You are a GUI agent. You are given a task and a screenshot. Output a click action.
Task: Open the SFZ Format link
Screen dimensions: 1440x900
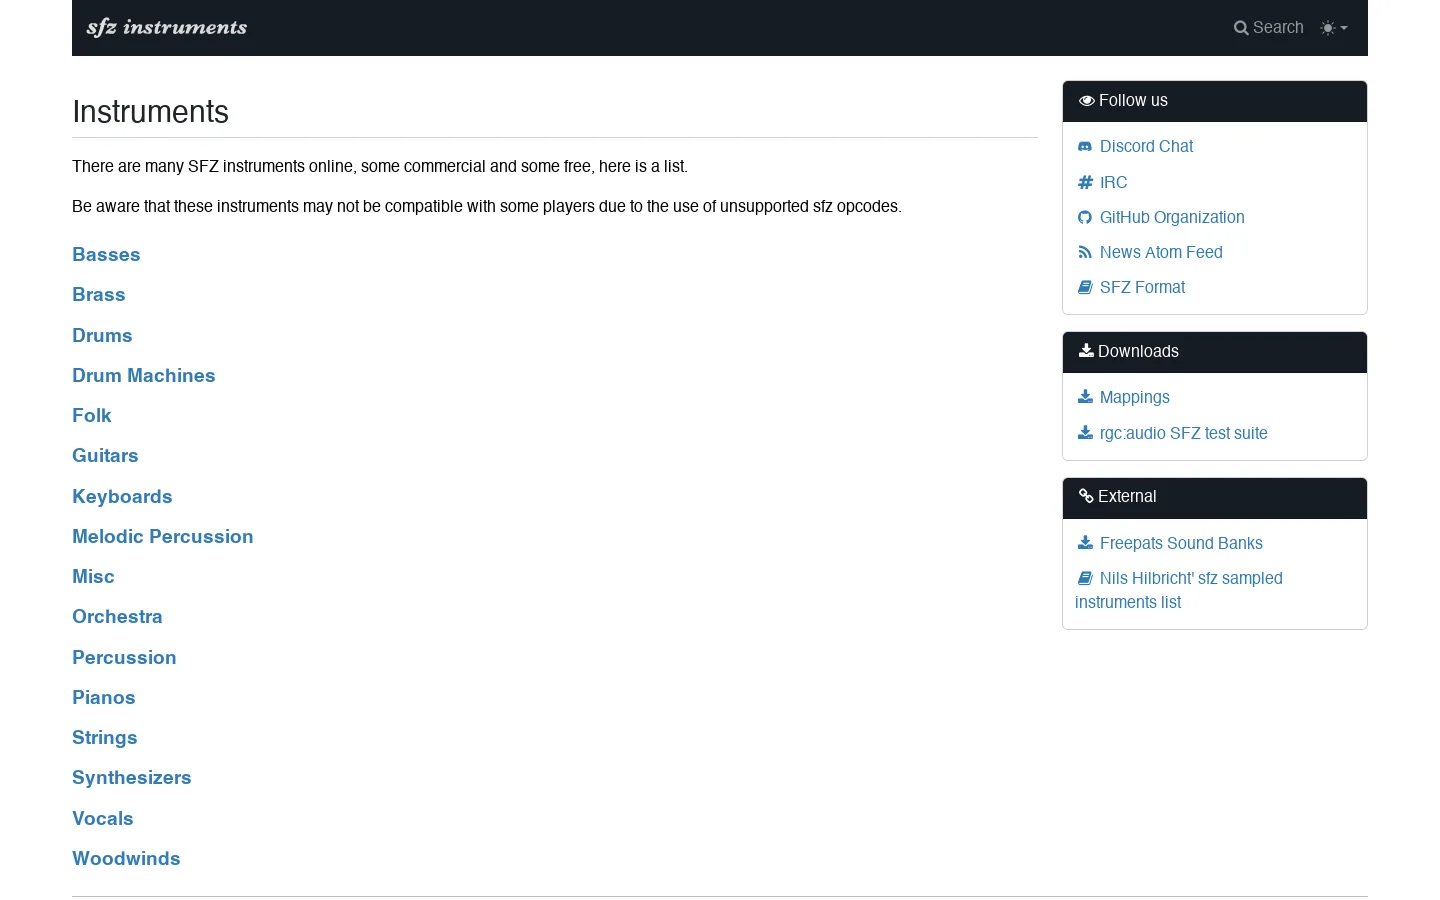(x=1142, y=287)
